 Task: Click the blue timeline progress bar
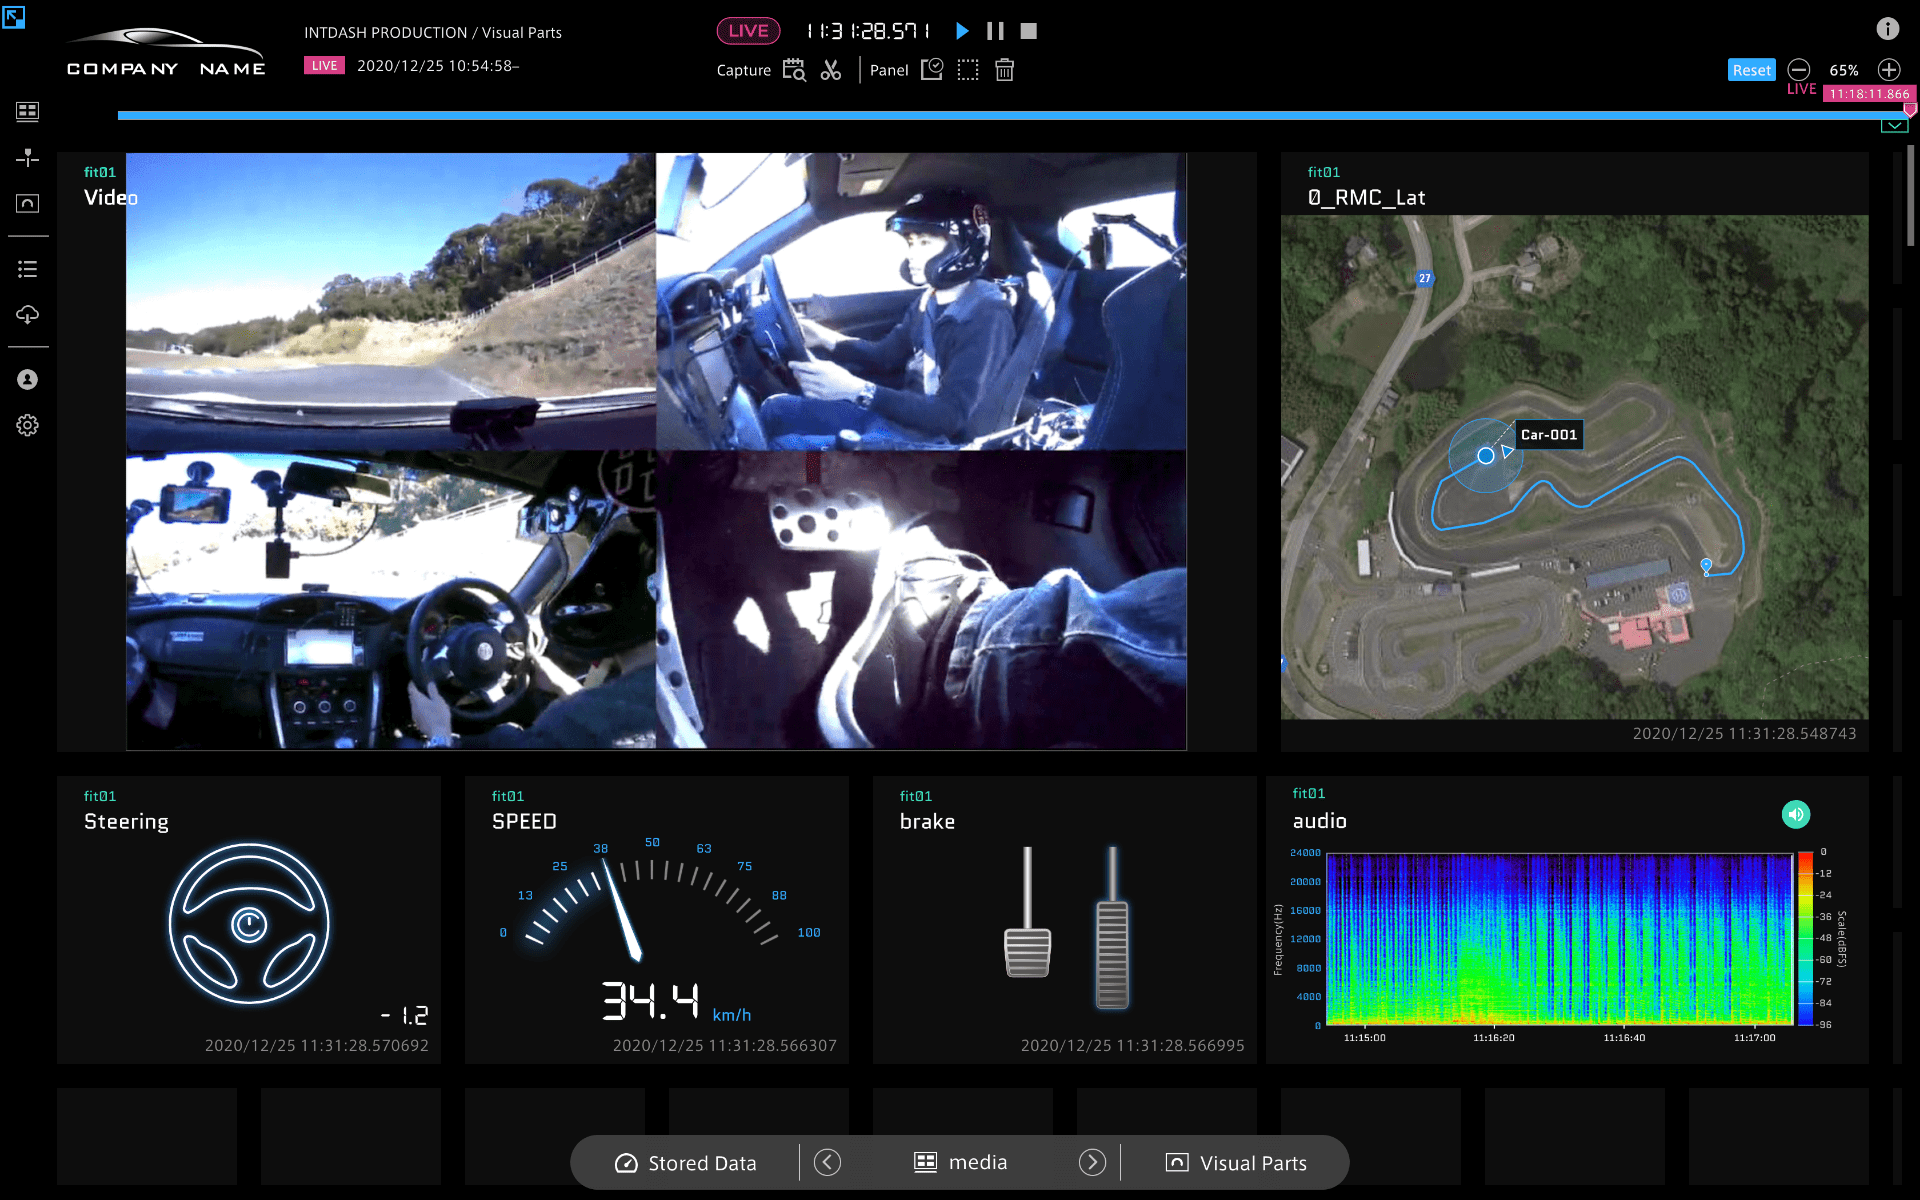pos(1010,116)
